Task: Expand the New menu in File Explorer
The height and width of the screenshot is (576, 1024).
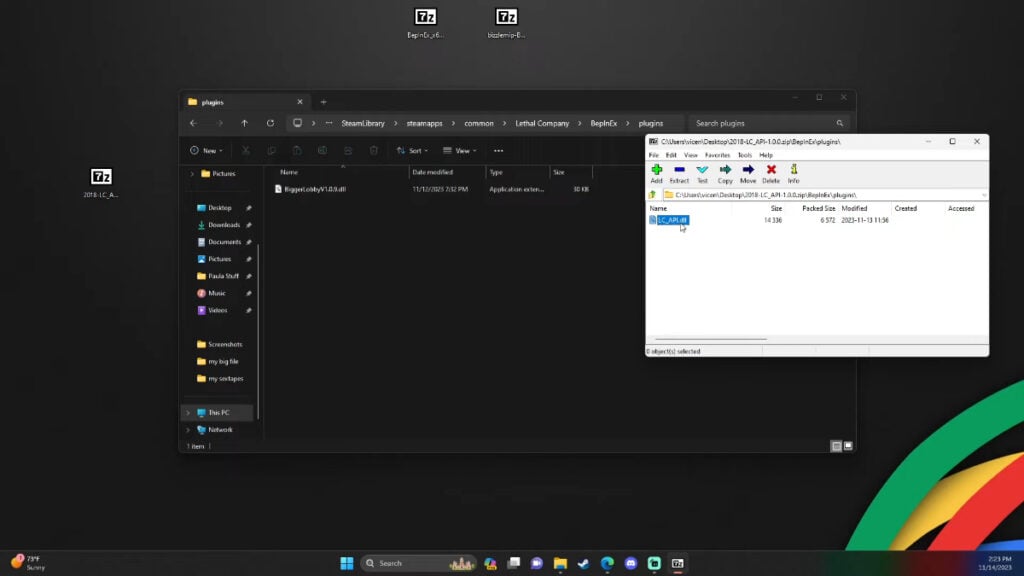Action: (204, 150)
